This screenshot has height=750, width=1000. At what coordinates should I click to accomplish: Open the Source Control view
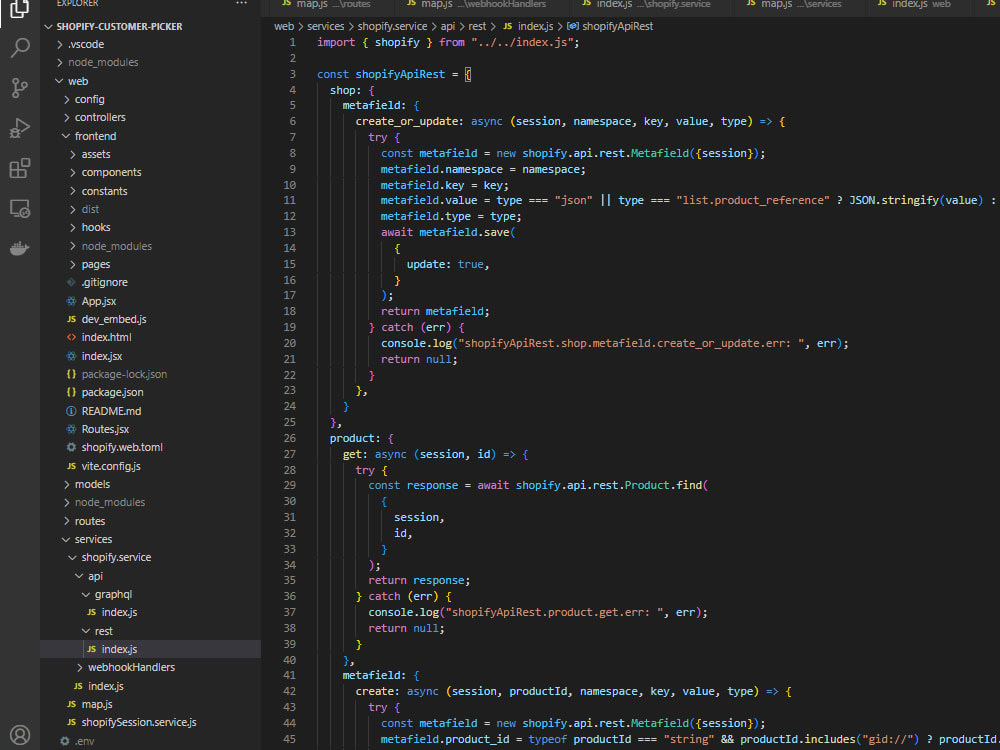pos(19,88)
